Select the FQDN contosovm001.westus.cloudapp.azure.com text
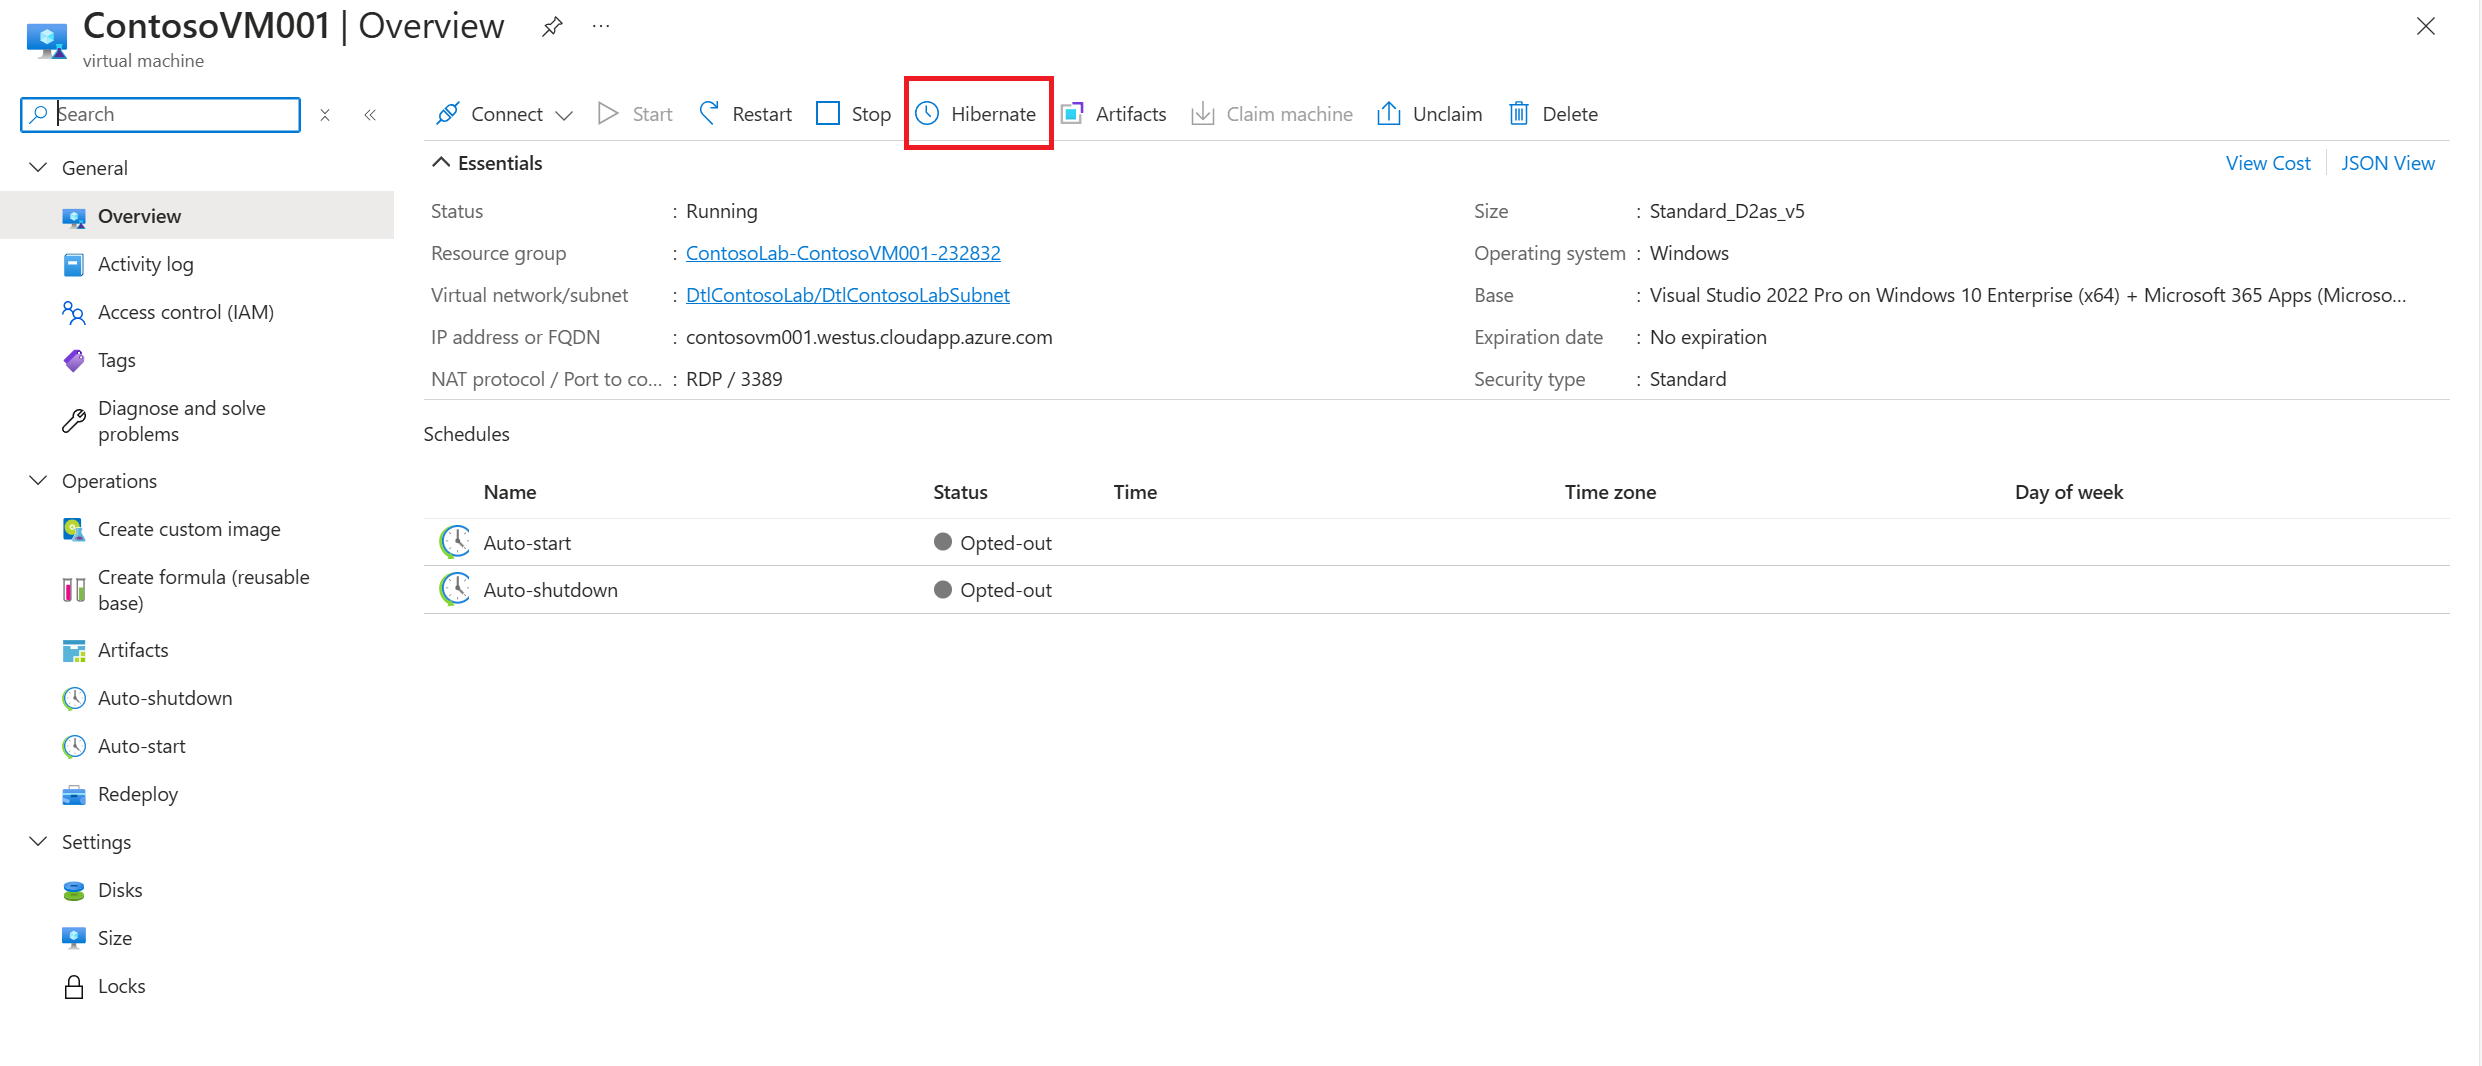Screen dimensions: 2482x1066 coord(869,337)
